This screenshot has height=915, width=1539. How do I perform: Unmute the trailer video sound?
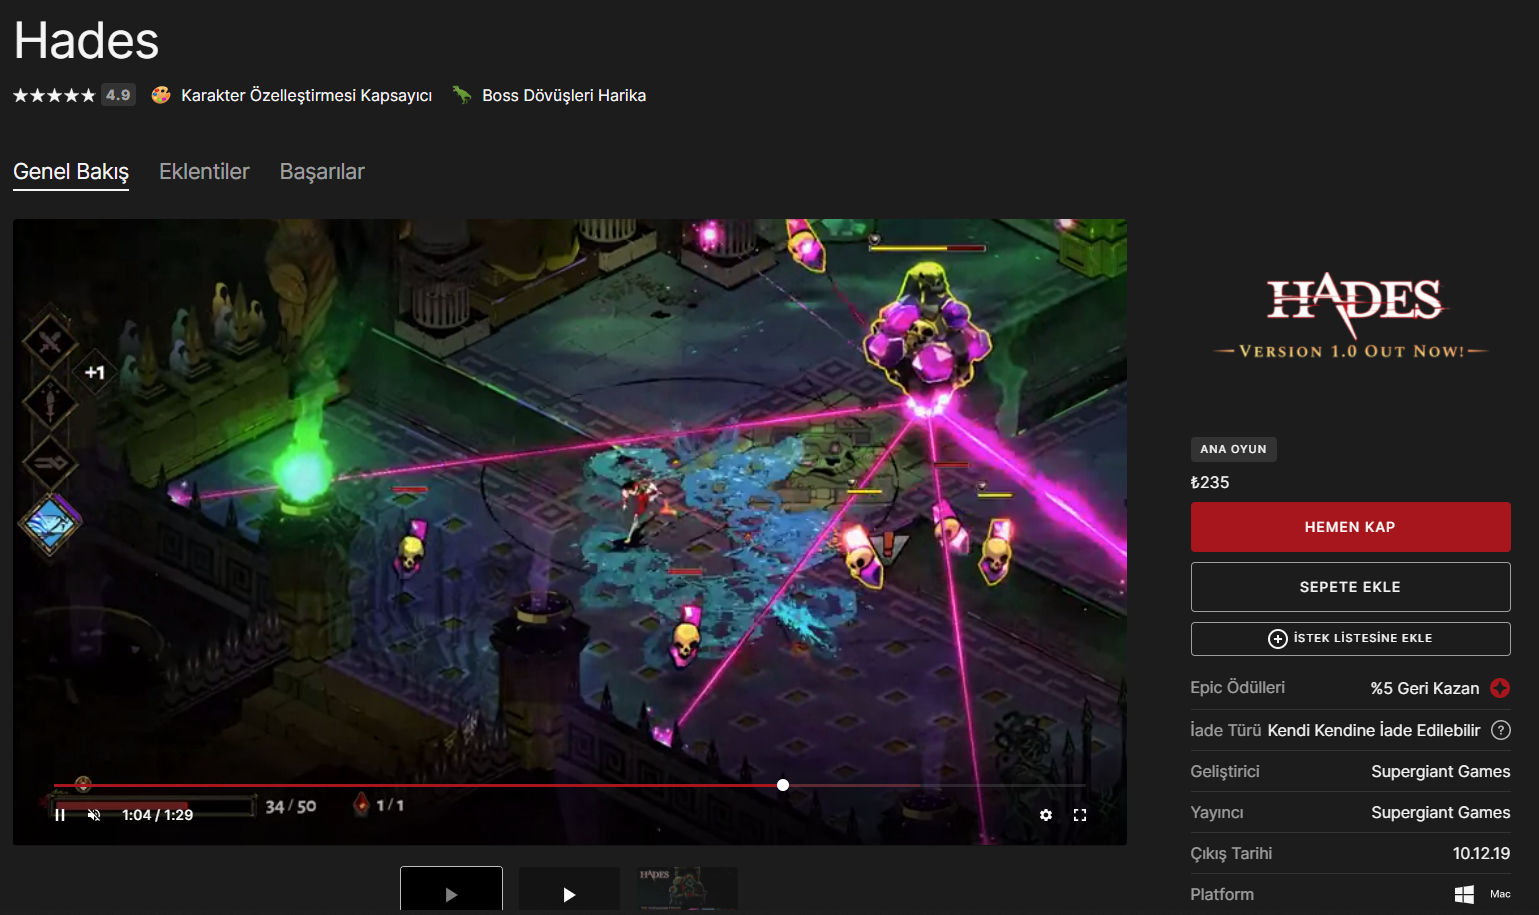coord(94,815)
